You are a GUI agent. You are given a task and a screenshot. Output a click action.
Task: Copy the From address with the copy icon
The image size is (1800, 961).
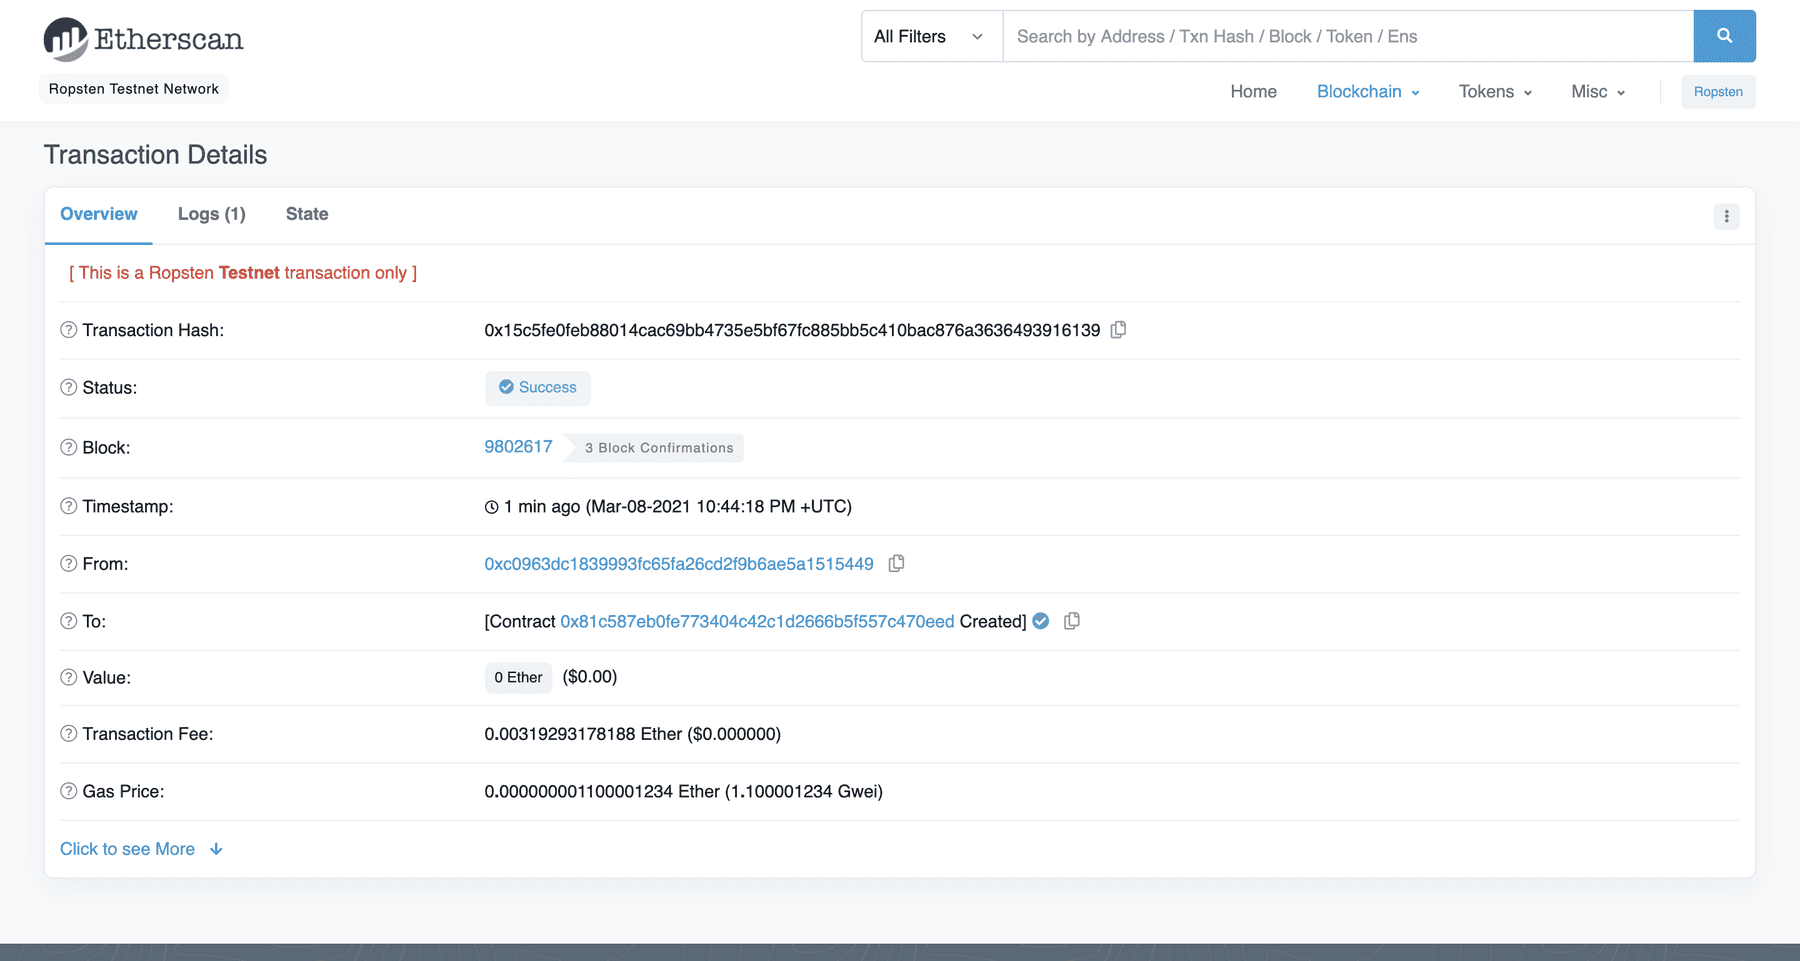895,563
